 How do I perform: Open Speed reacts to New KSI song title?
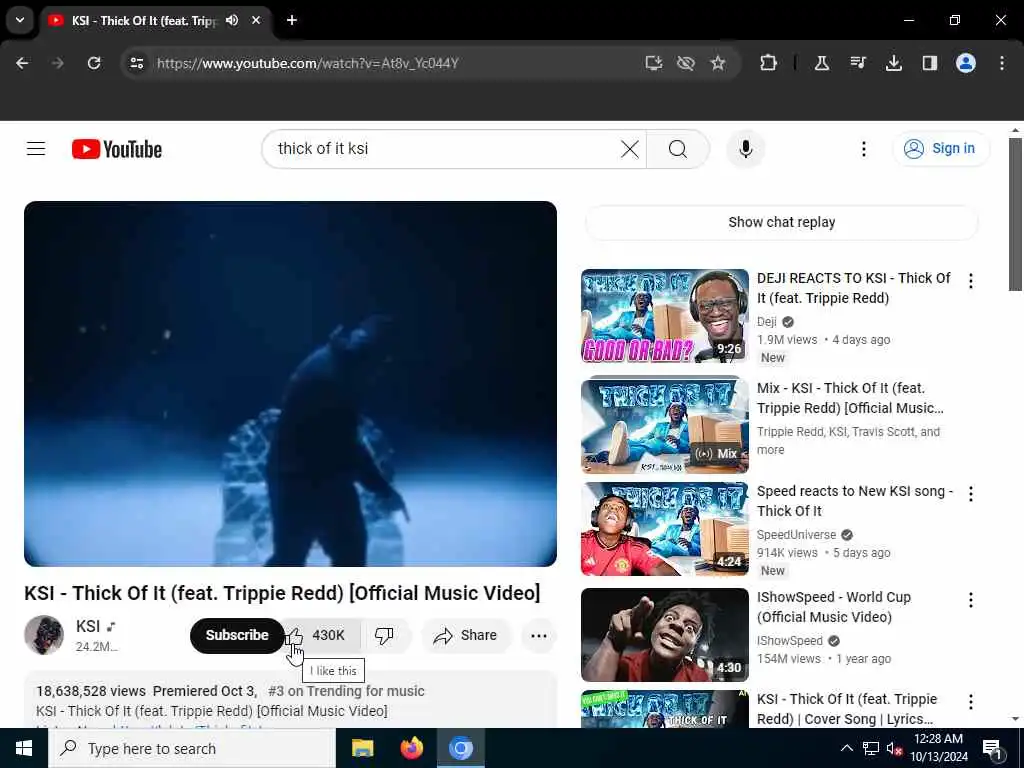click(x=855, y=501)
